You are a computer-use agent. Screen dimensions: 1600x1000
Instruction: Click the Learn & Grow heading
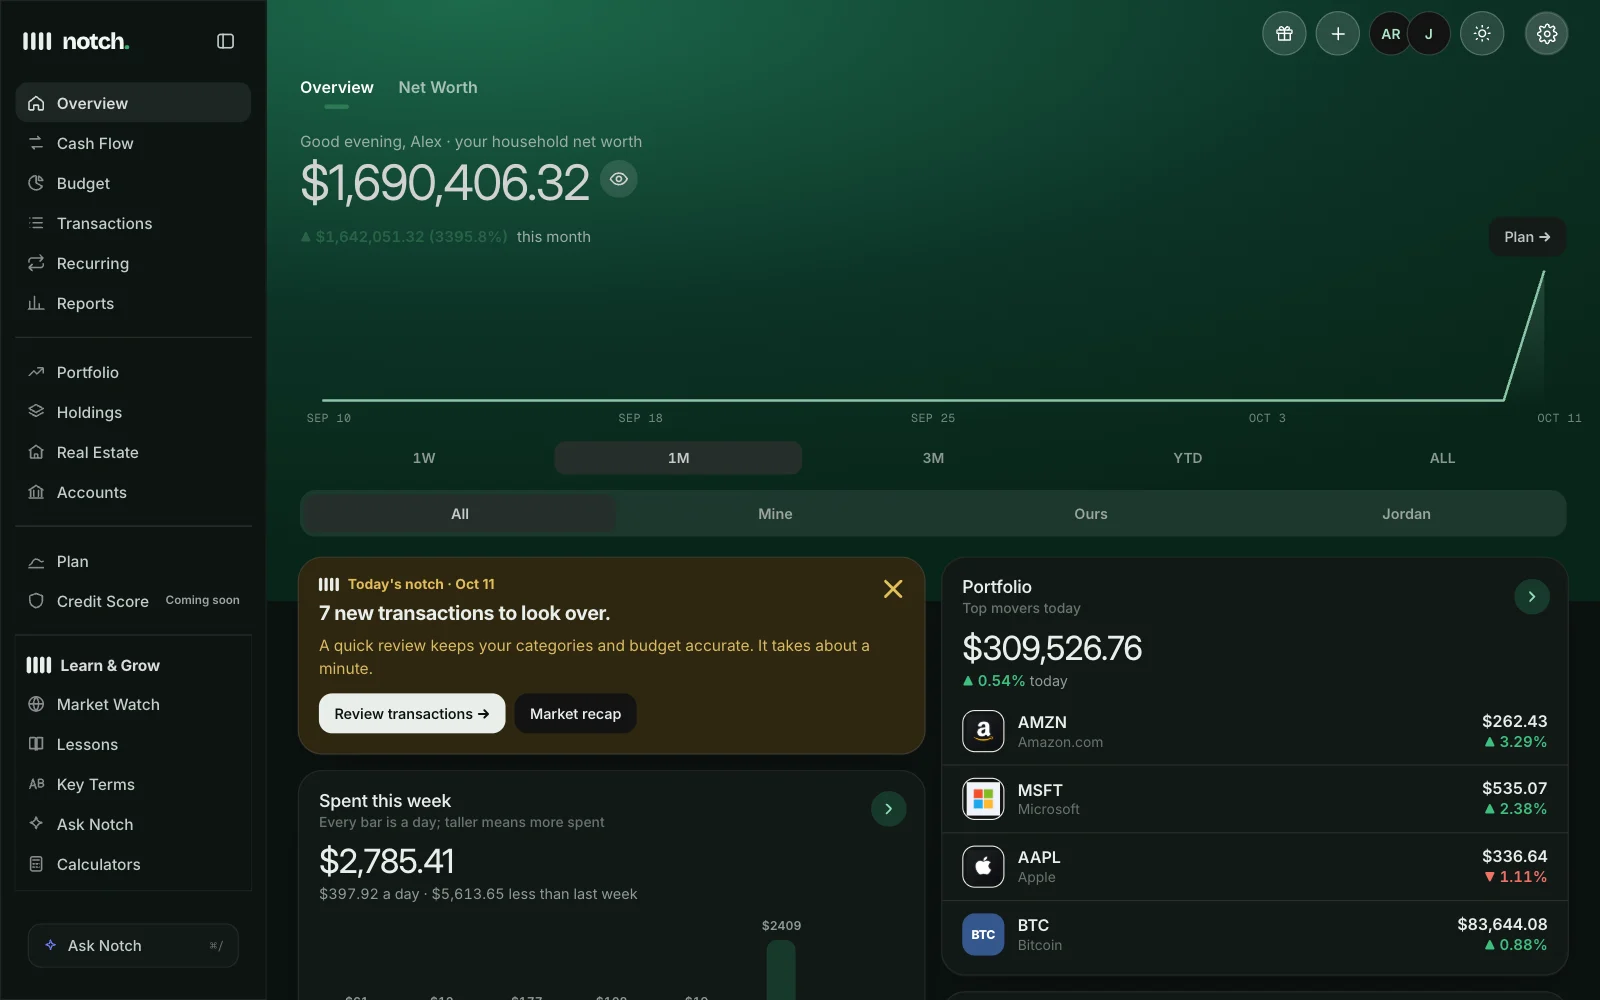(x=93, y=665)
